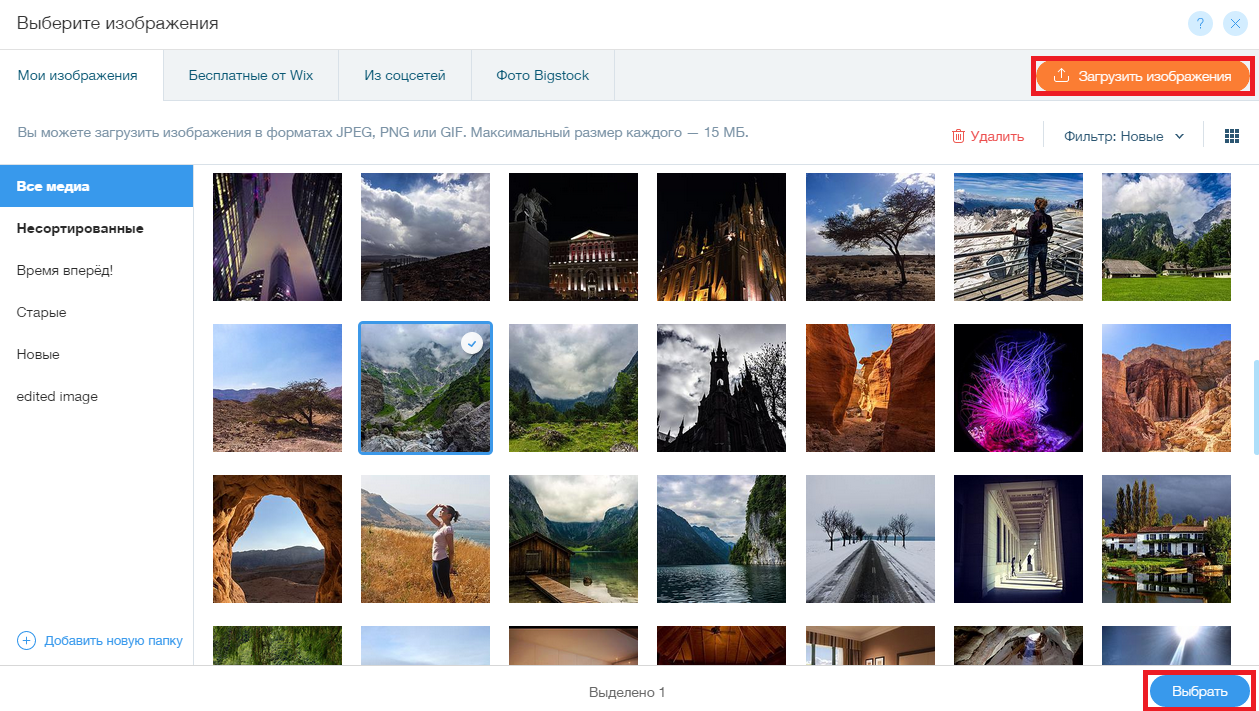Select the rock arch cave opening thumbnail
The height and width of the screenshot is (711, 1259).
click(277, 539)
